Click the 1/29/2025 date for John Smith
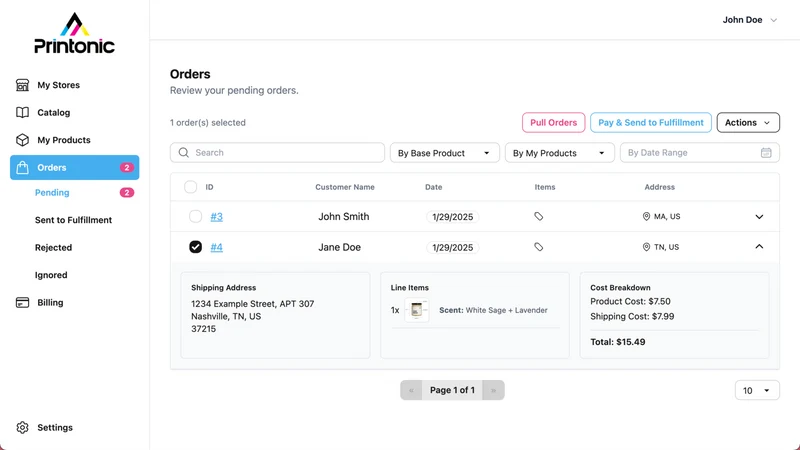This screenshot has height=450, width=800. pos(453,217)
